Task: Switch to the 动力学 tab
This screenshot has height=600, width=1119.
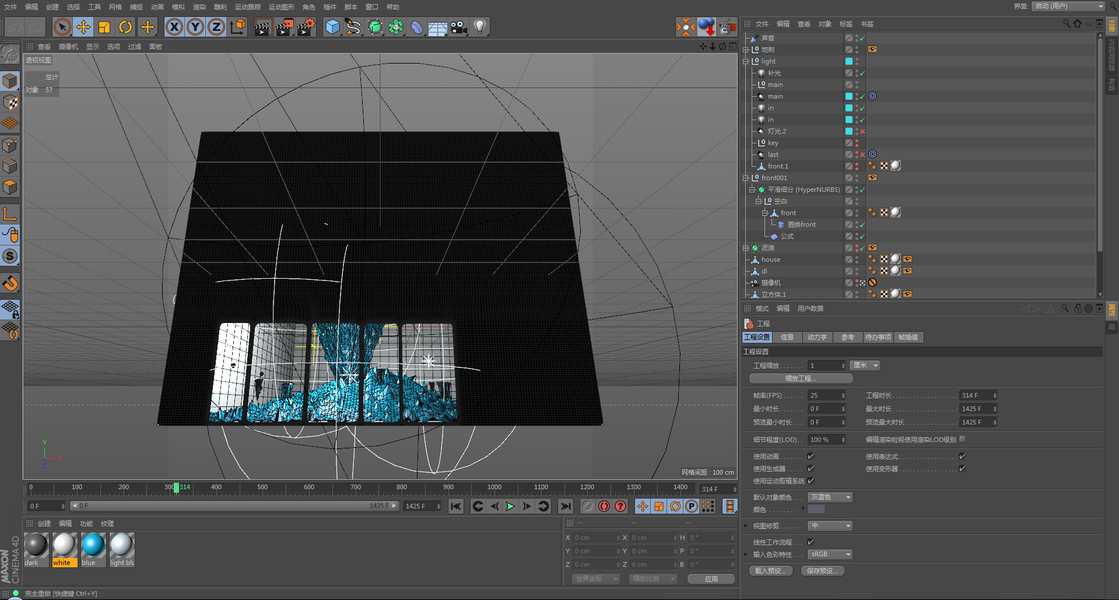Action: pyautogui.click(x=817, y=338)
